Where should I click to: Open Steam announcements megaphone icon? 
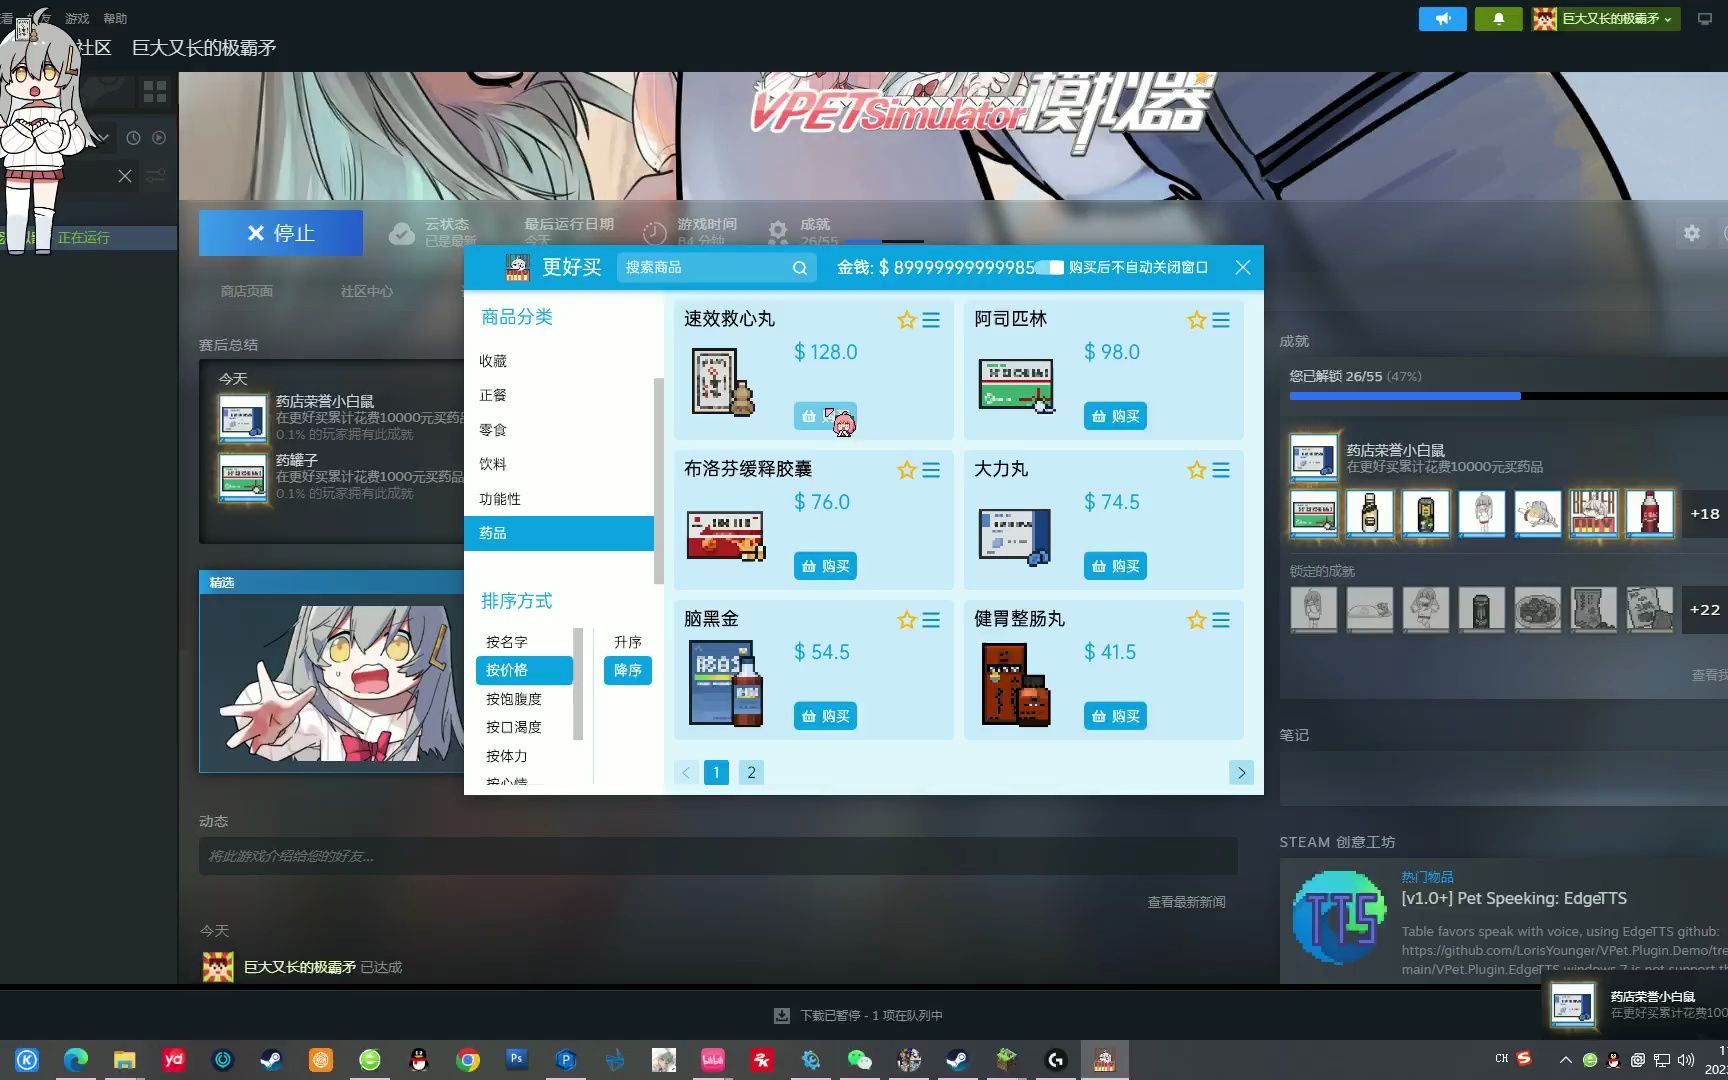tap(1443, 18)
